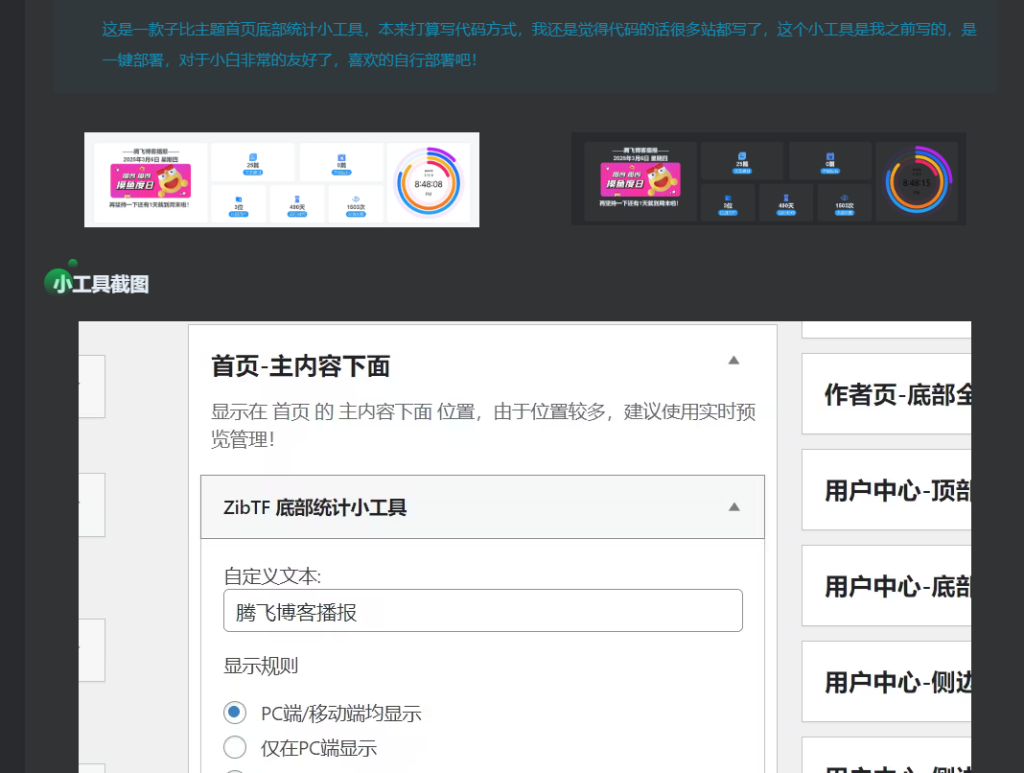The height and width of the screenshot is (773, 1024).
Task: Click the unselected radio below 仅在PC端显示
Action: (x=234, y=770)
